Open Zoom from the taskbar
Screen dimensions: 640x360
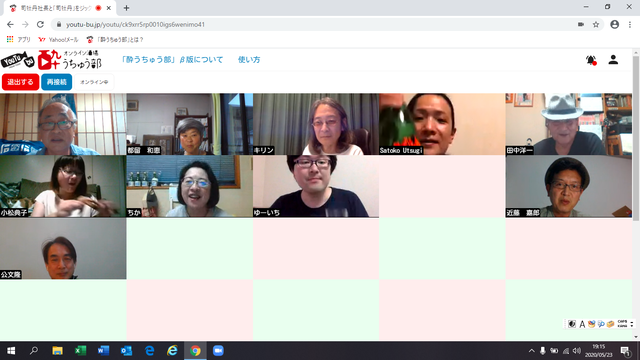tap(218, 351)
